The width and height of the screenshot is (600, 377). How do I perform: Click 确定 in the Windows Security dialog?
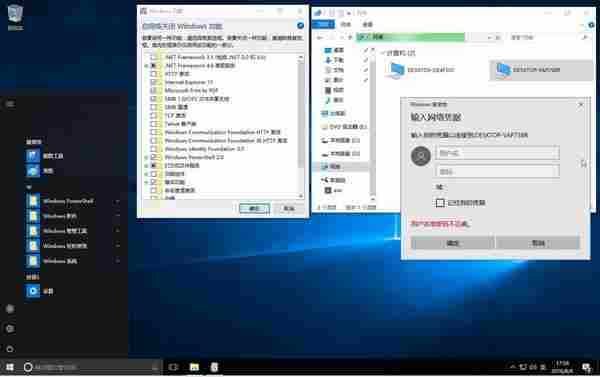(x=453, y=243)
